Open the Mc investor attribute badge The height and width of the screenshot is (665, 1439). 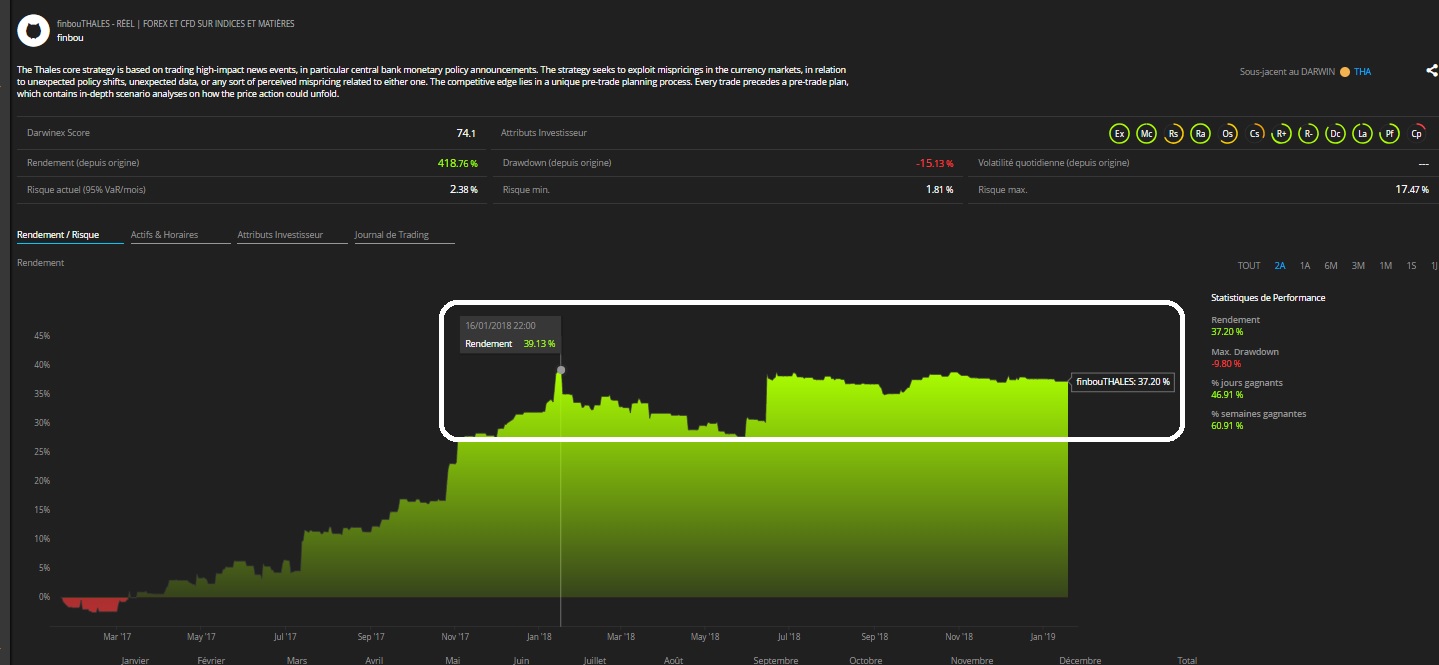tap(1147, 134)
